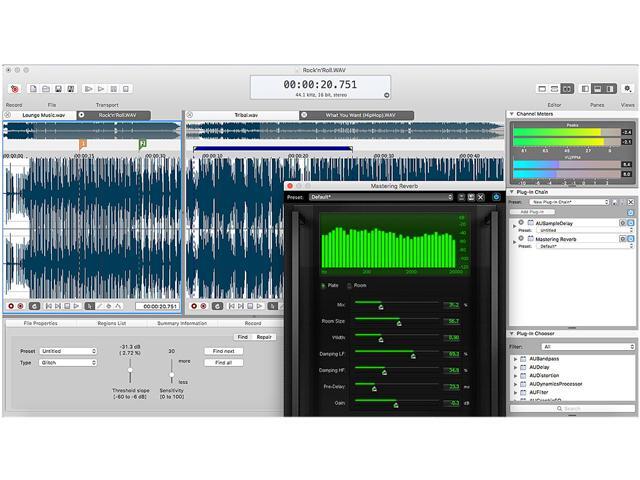The width and height of the screenshot is (640, 480).
Task: Click the Save file floppy icon
Action: 58,89
